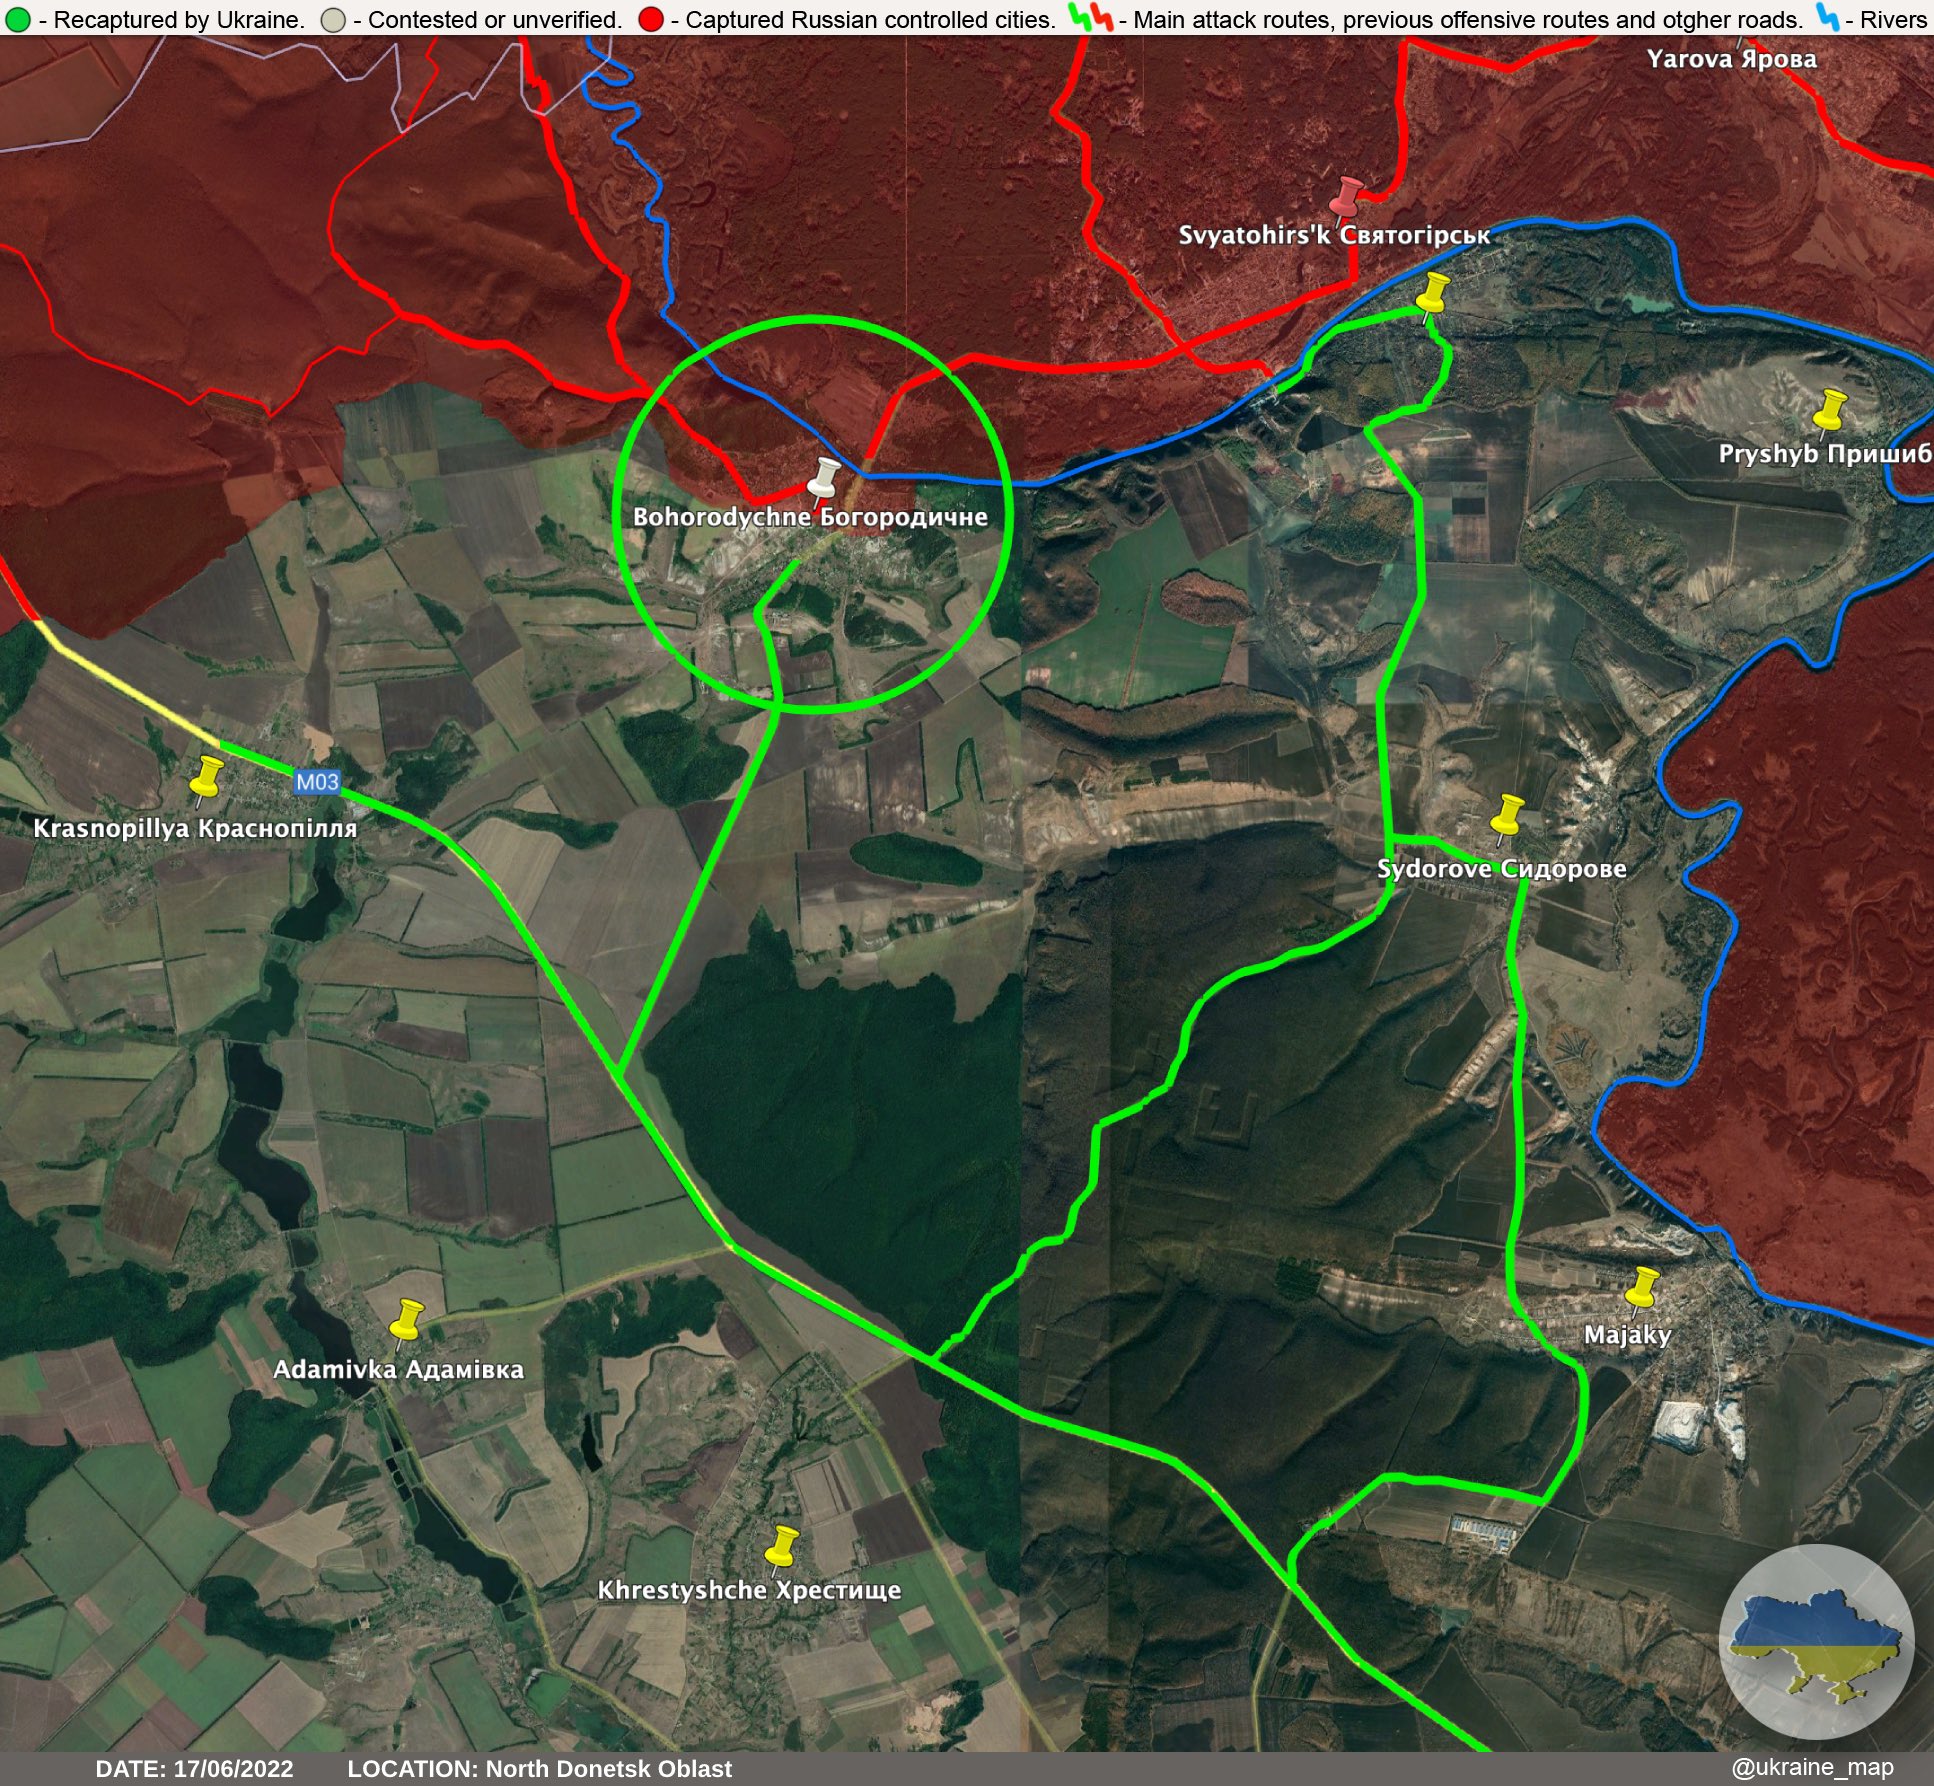Click the Bohorodychne Богородичне label
The height and width of the screenshot is (1786, 1934).
(x=810, y=517)
